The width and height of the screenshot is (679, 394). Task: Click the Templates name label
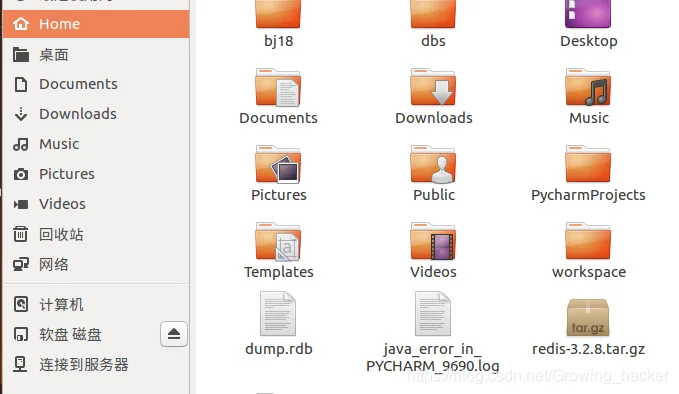click(278, 272)
